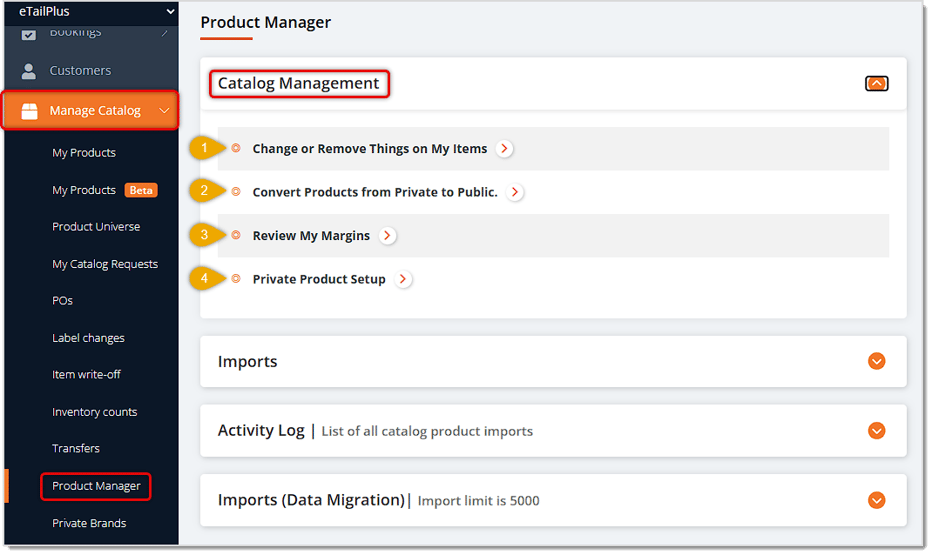Click the Imports (Data Migration) heading
The width and height of the screenshot is (932, 555).
311,500
